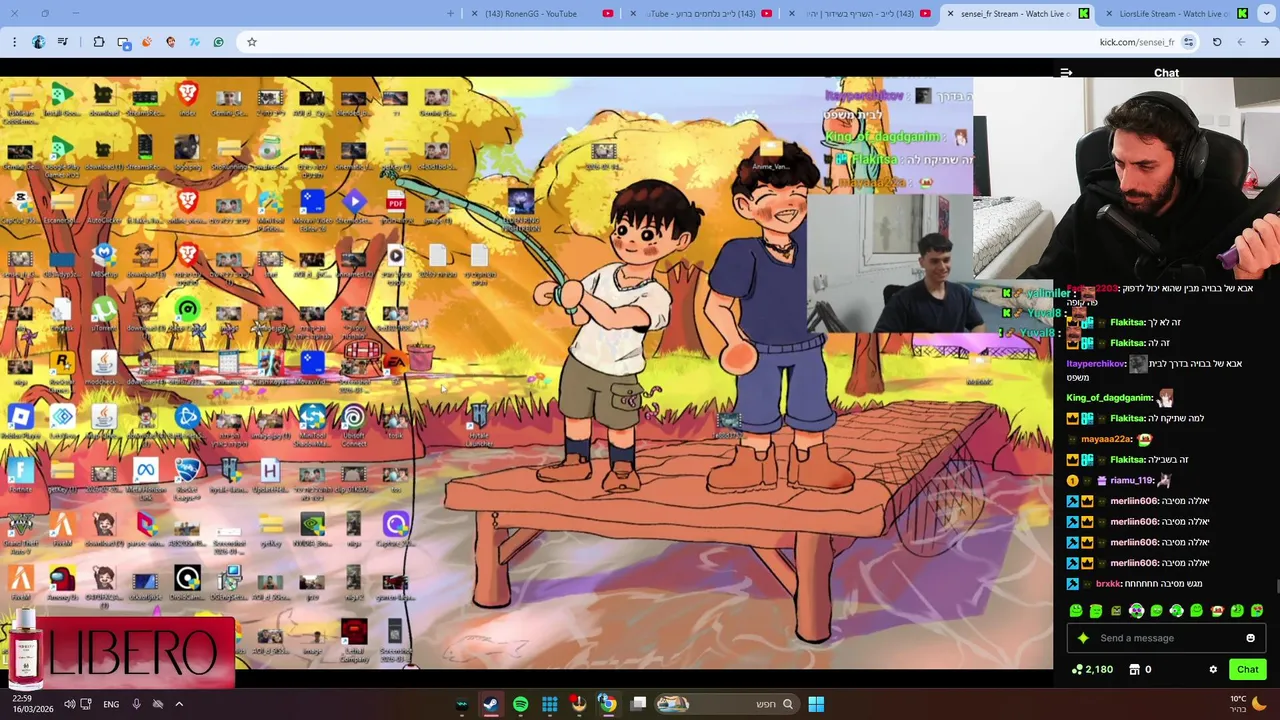Open the browser three-dot menu
This screenshot has width=1280, height=720.
(x=14, y=42)
